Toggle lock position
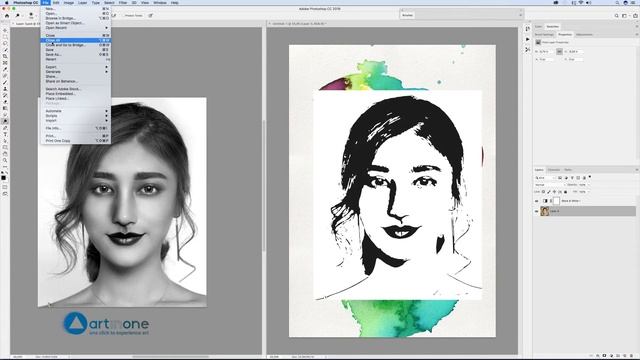The width and height of the screenshot is (640, 360). [554, 191]
